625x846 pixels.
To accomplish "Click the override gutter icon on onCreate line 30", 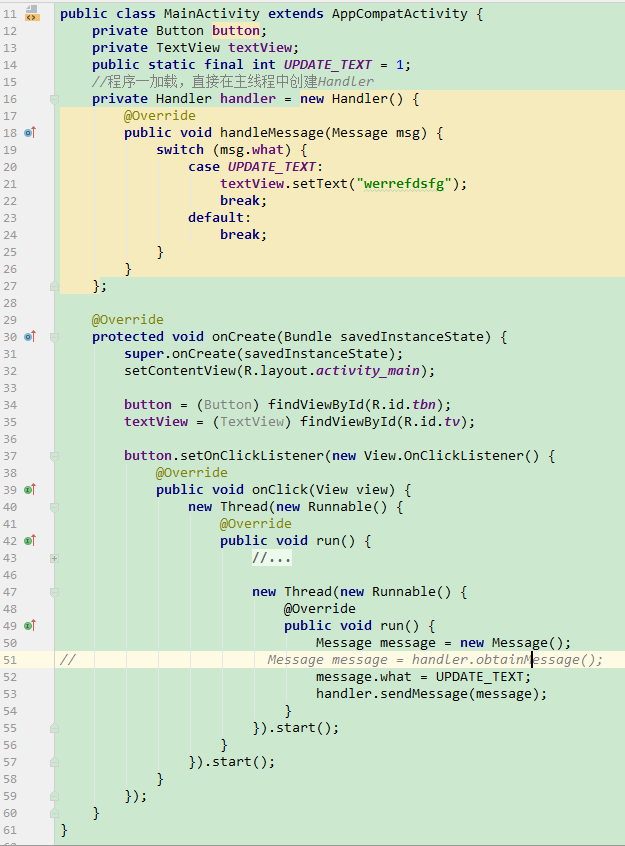I will point(30,337).
